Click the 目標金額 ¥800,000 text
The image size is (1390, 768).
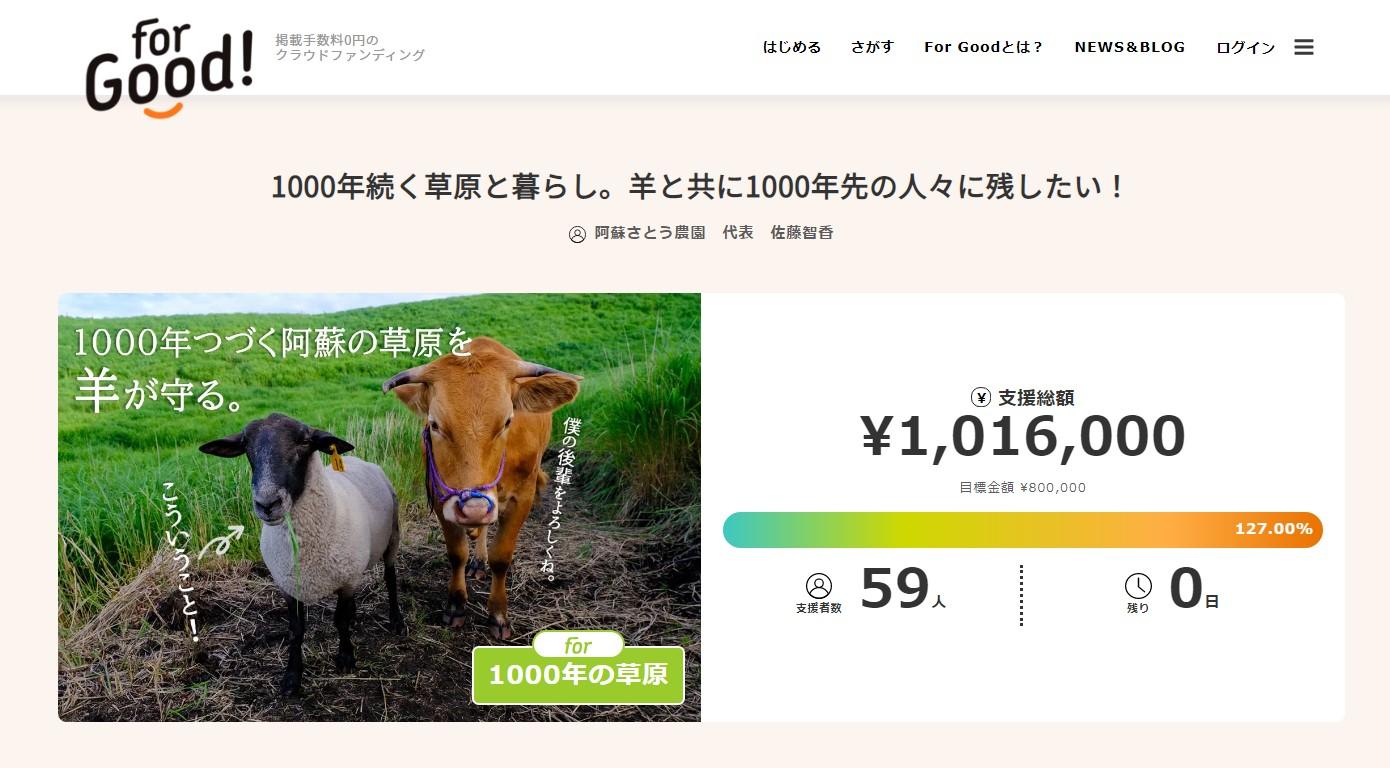(1023, 488)
